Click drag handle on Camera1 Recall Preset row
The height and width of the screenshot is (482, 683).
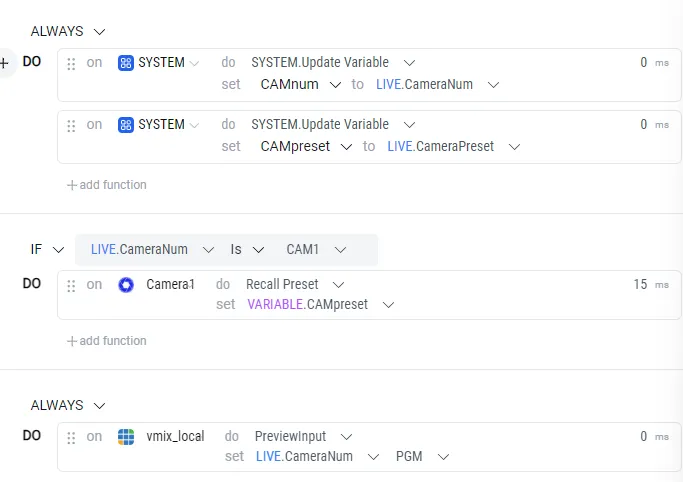[71, 286]
